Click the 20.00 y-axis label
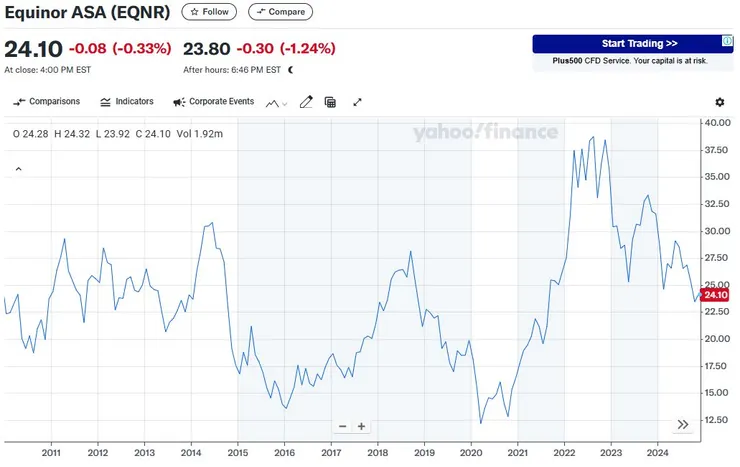This screenshot has height=467, width=740. point(718,339)
